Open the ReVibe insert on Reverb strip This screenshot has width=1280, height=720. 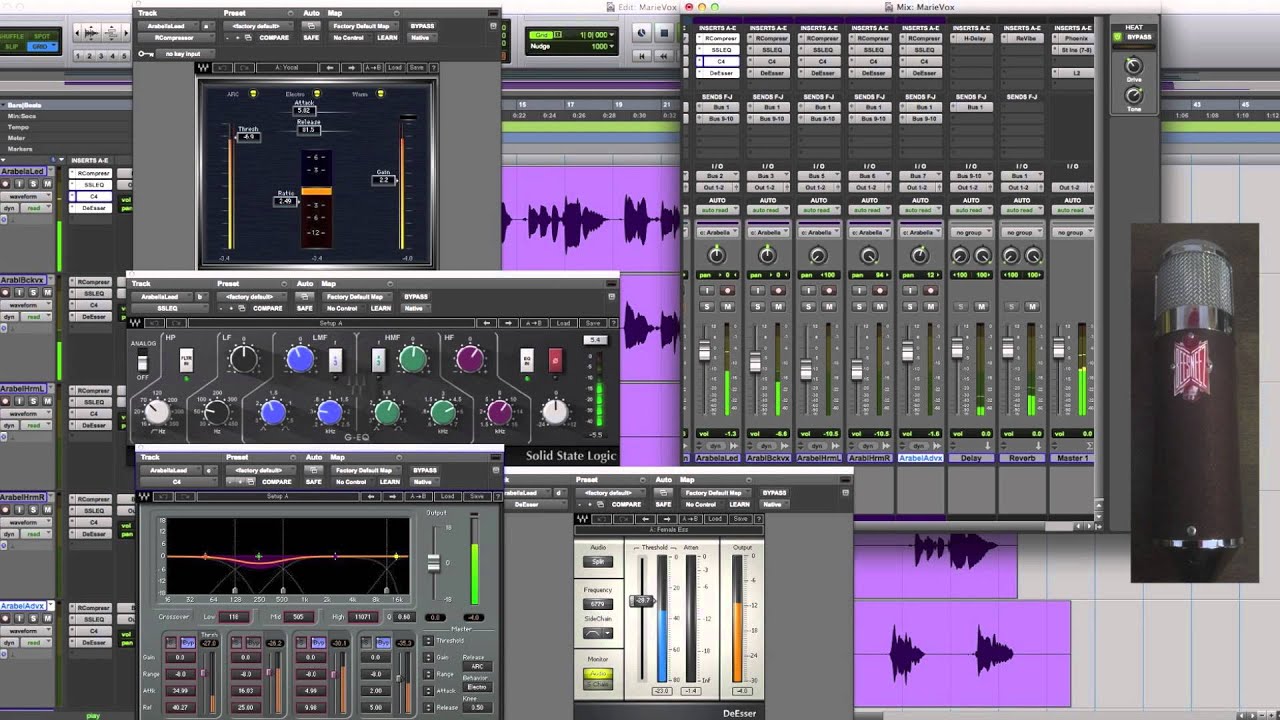[1021, 38]
